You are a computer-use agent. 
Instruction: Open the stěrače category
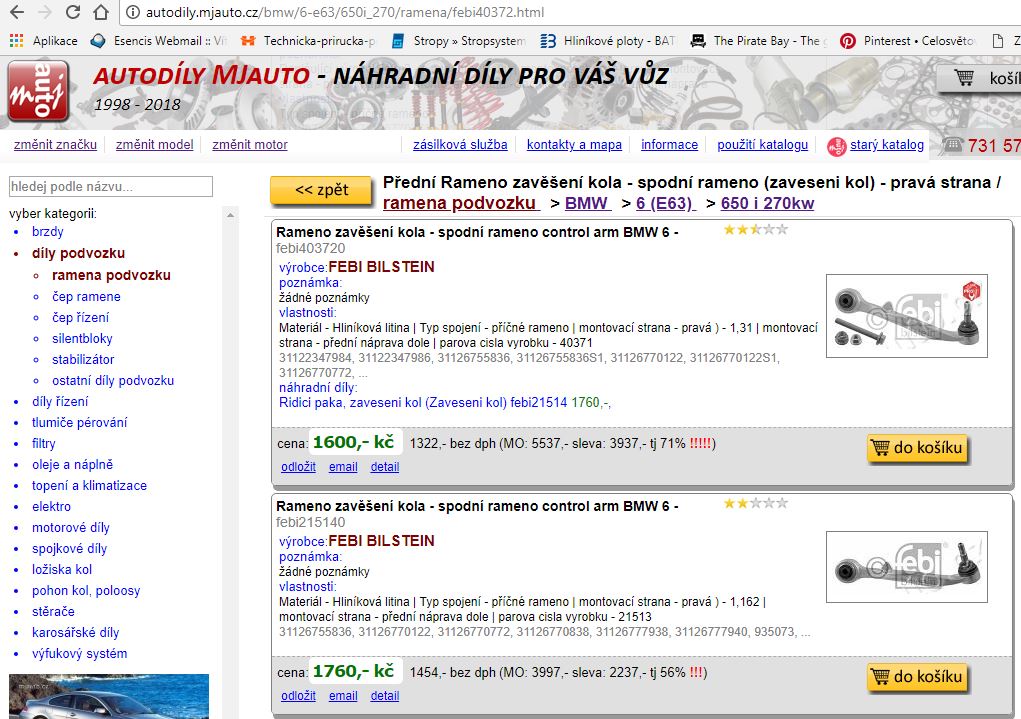[x=53, y=611]
